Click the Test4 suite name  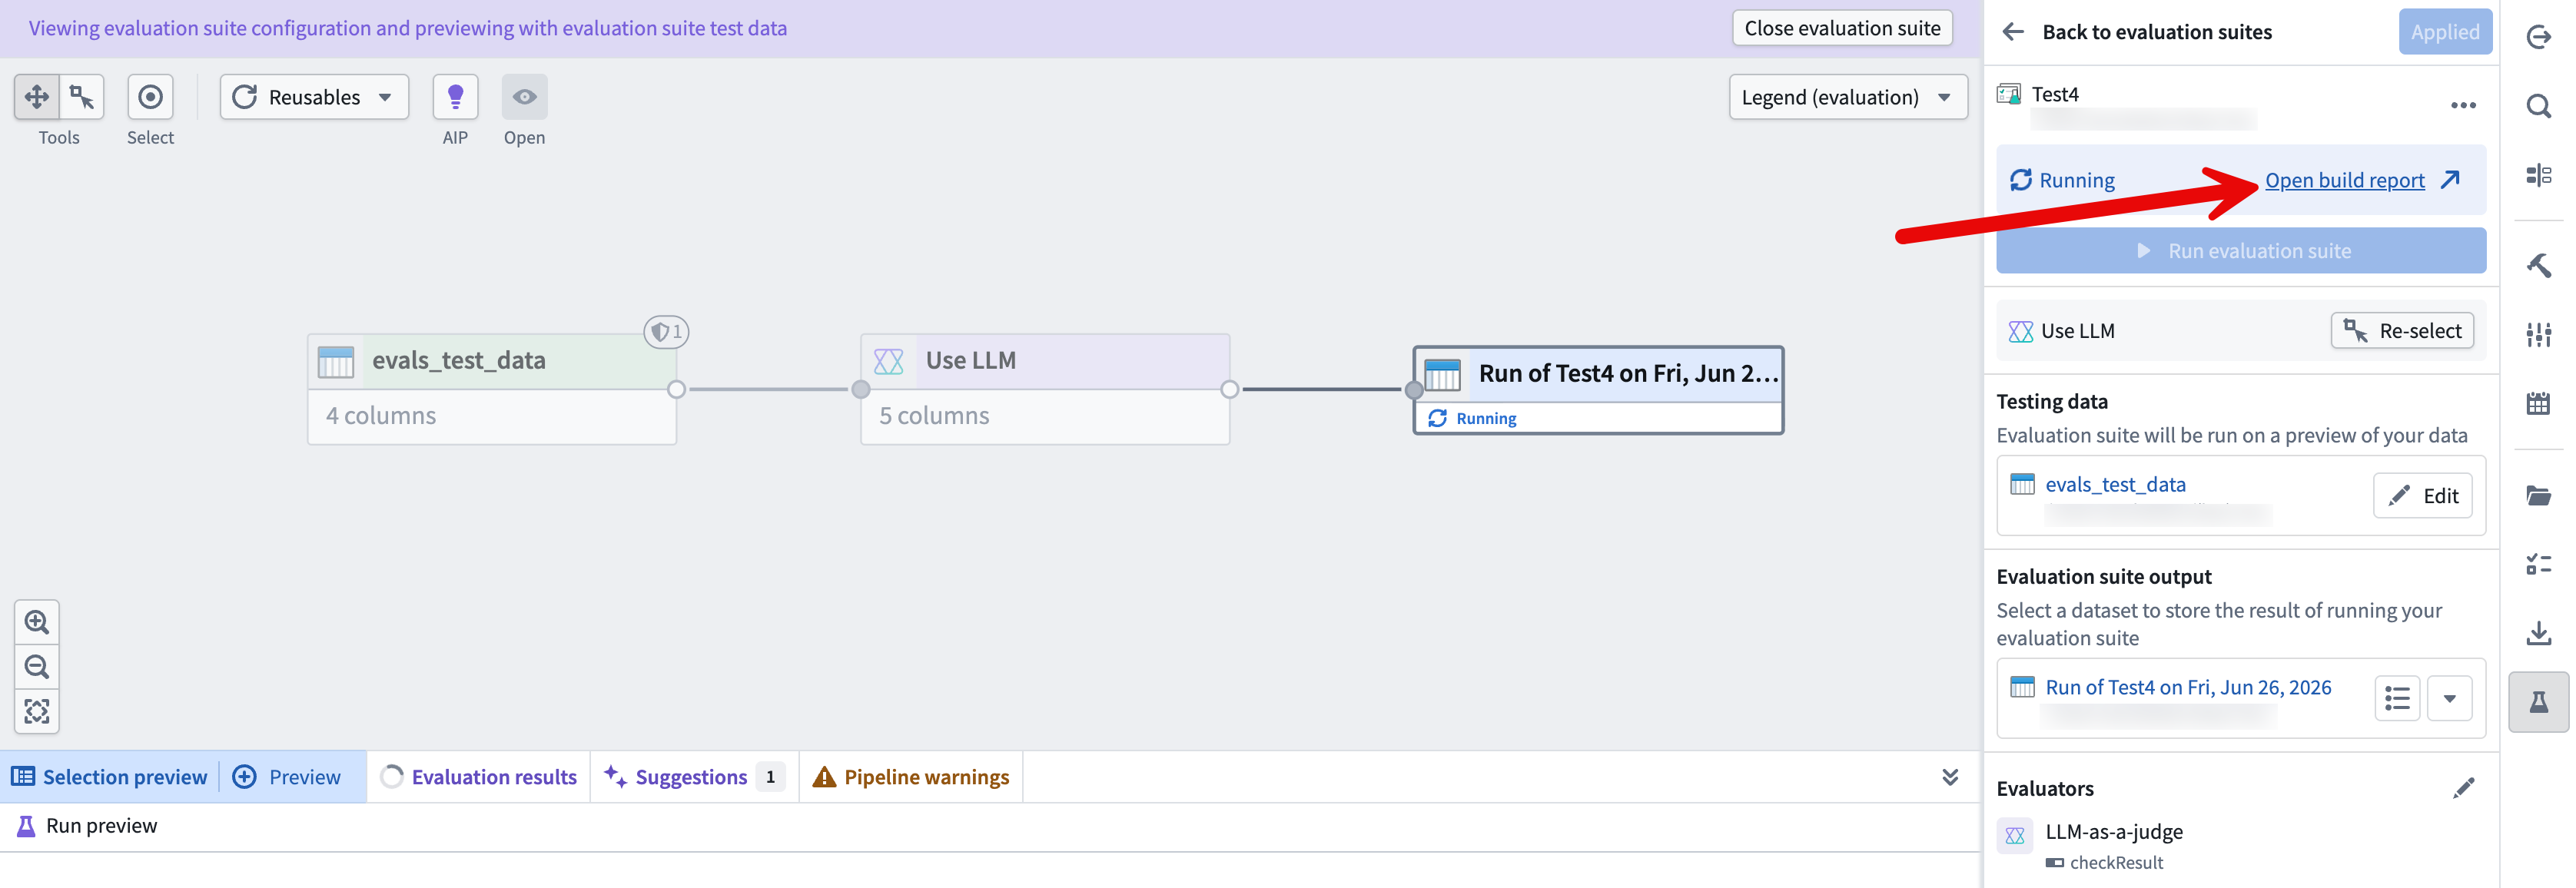click(x=2055, y=94)
